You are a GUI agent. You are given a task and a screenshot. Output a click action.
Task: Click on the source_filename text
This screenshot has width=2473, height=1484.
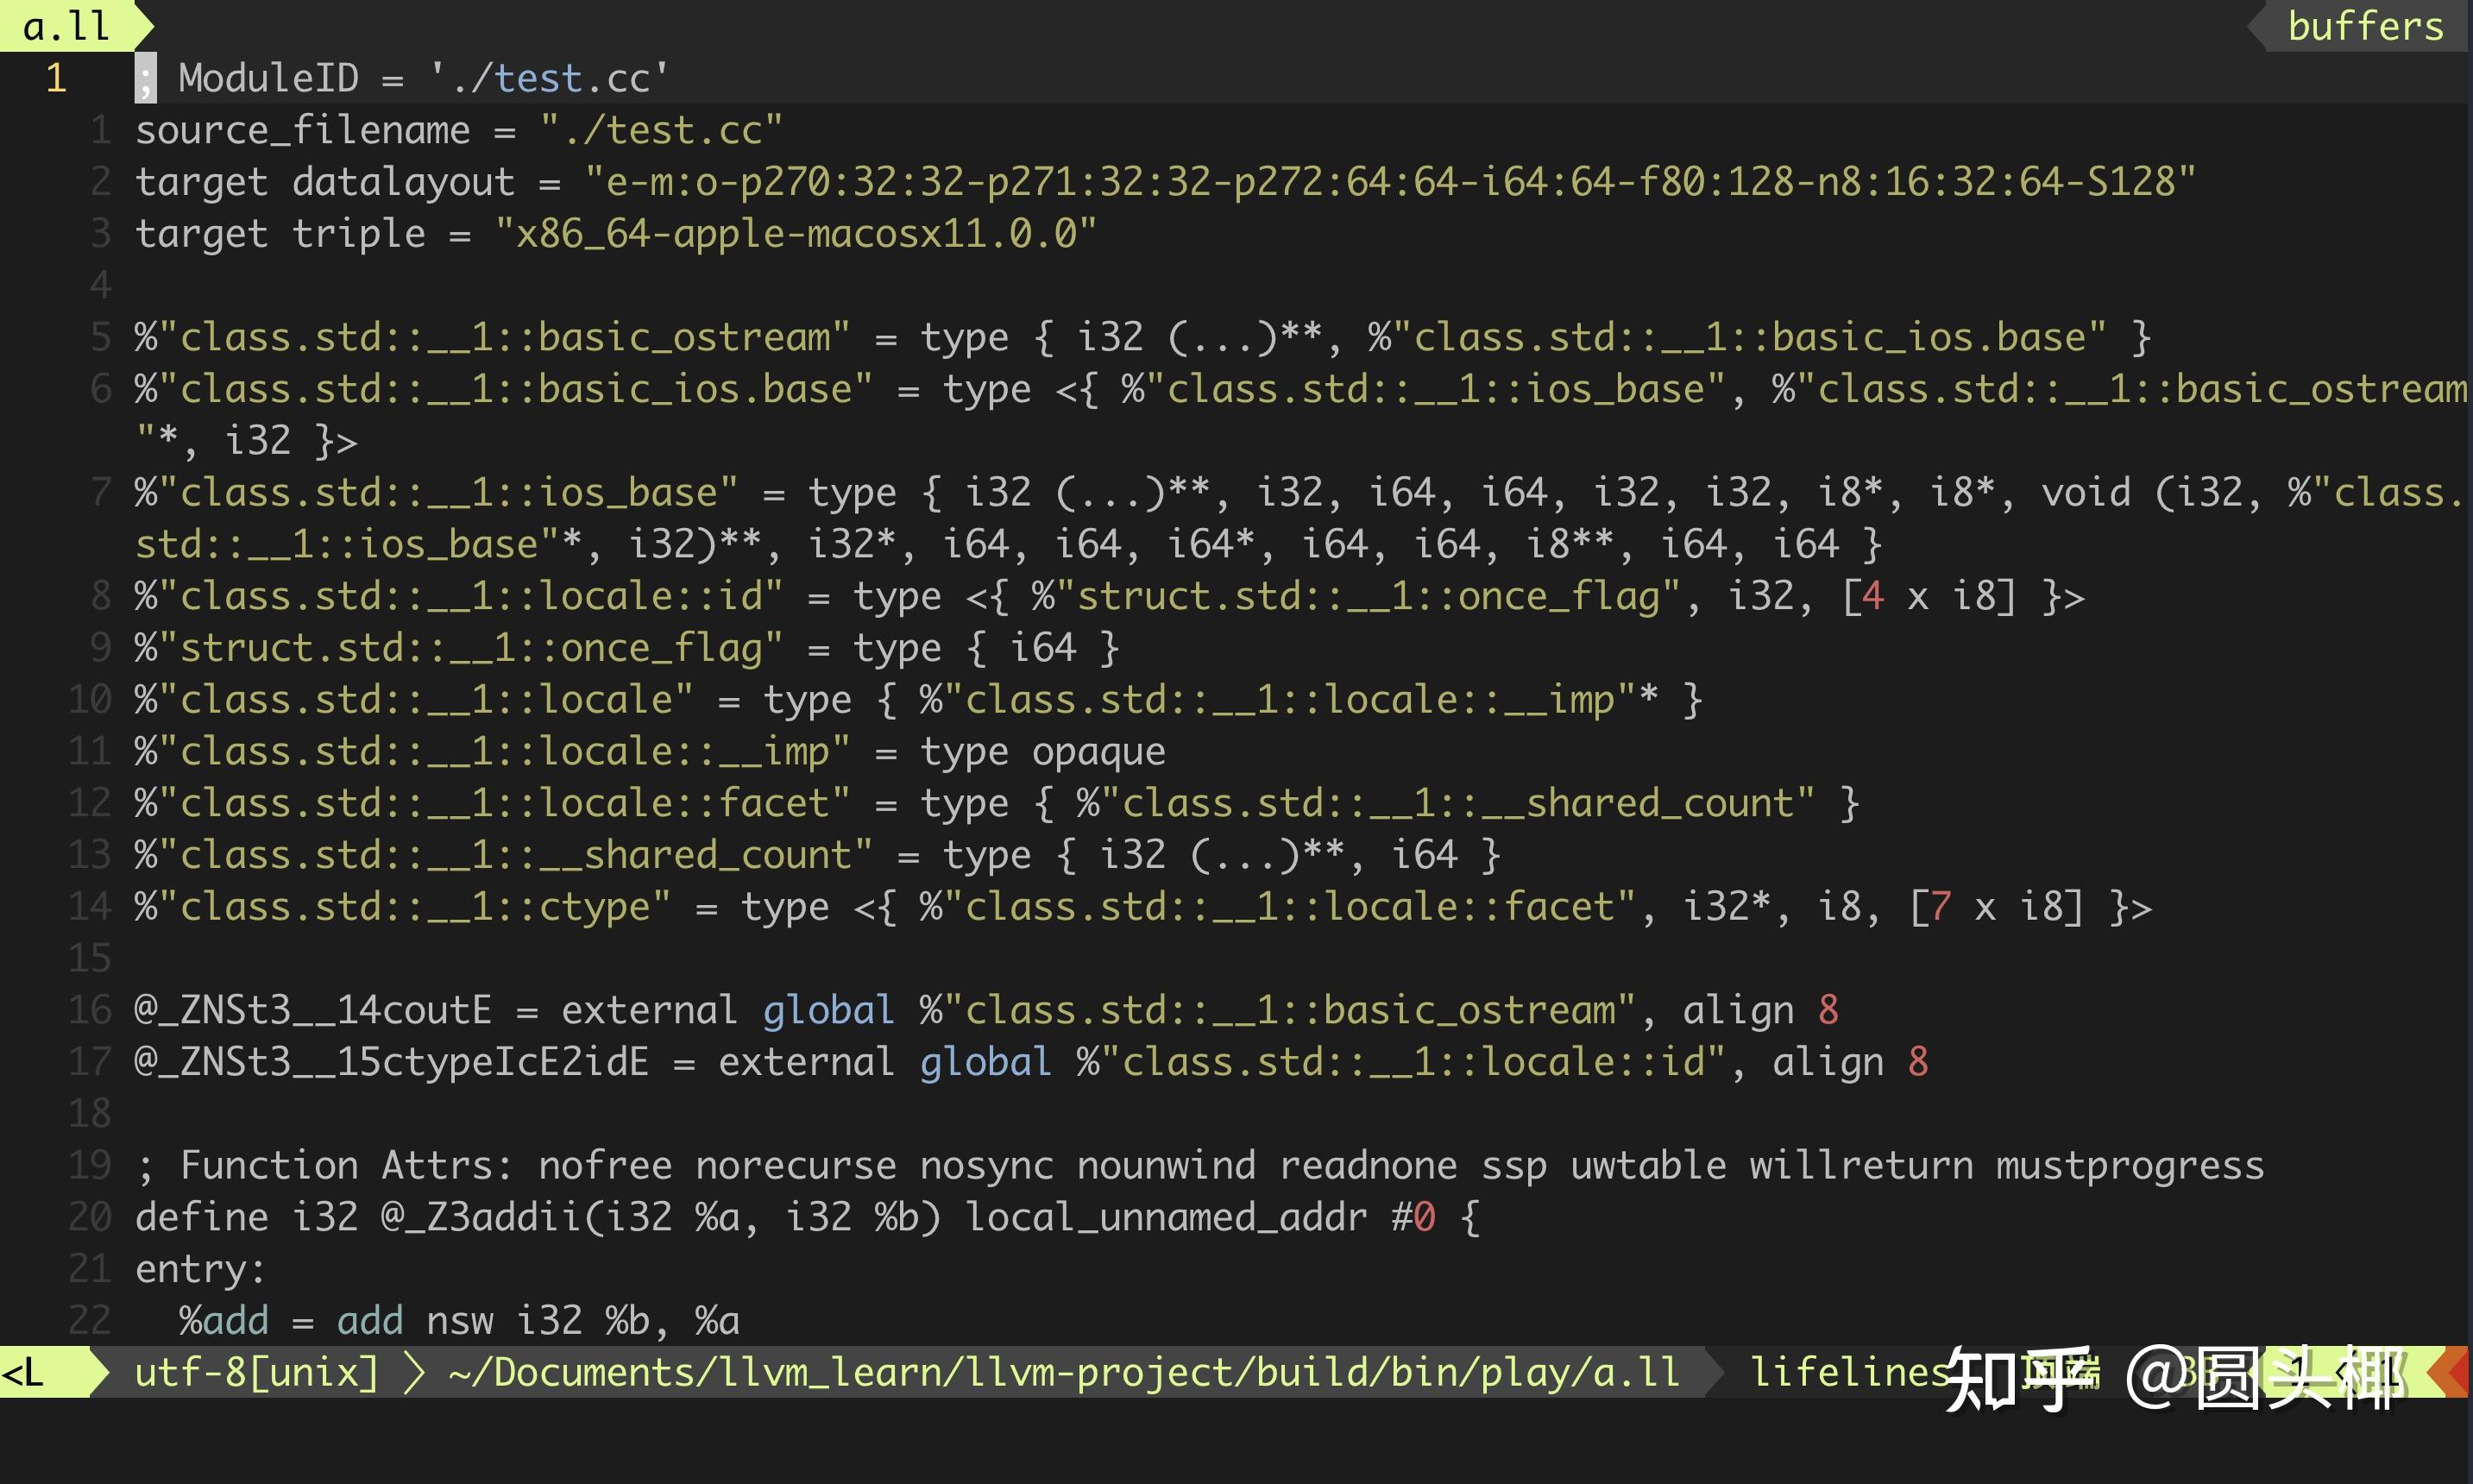tap(302, 130)
